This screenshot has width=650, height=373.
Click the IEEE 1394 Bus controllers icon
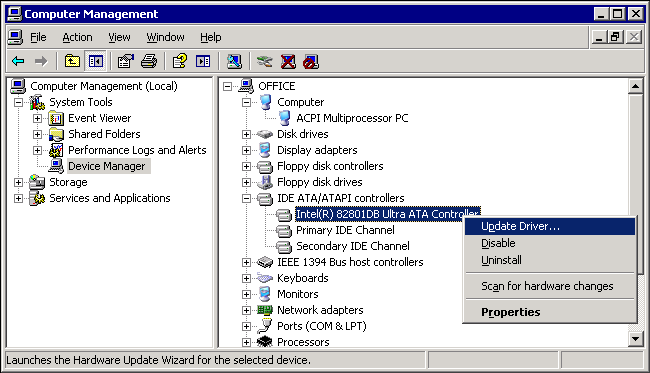pyautogui.click(x=264, y=262)
